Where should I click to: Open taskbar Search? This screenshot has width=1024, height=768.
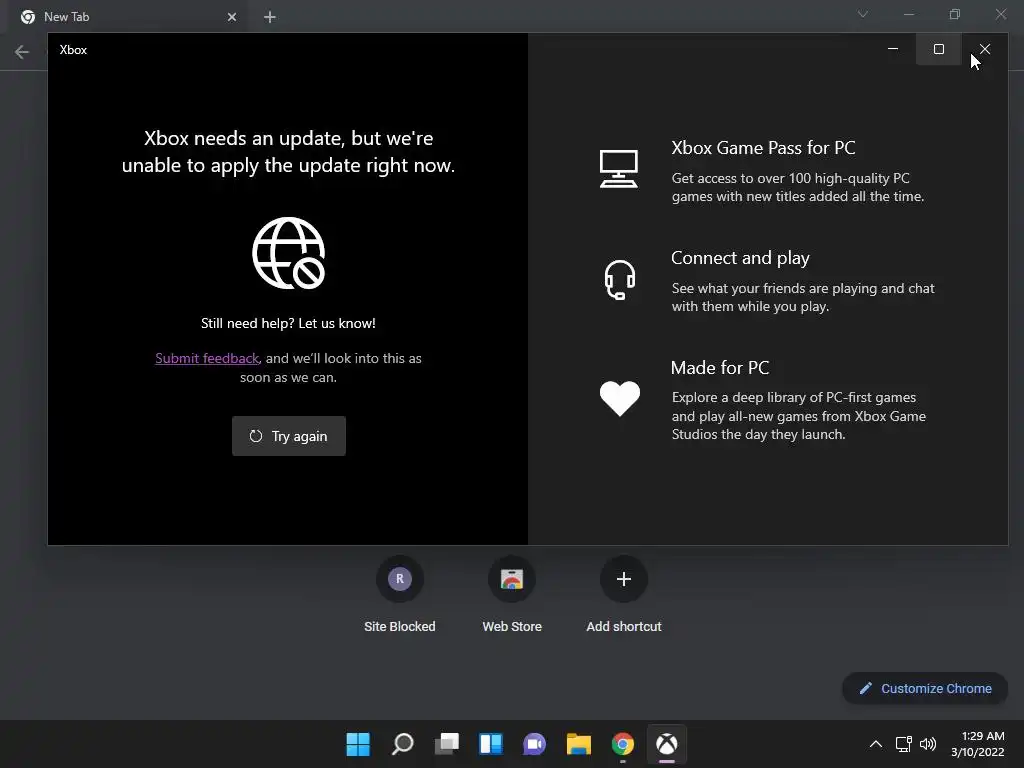tap(402, 744)
